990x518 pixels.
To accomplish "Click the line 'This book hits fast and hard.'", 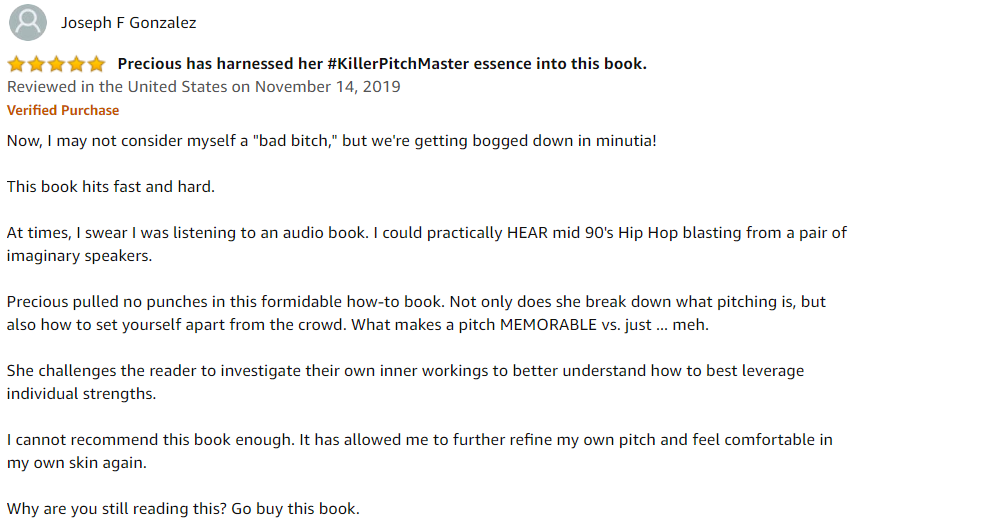I will coord(110,186).
